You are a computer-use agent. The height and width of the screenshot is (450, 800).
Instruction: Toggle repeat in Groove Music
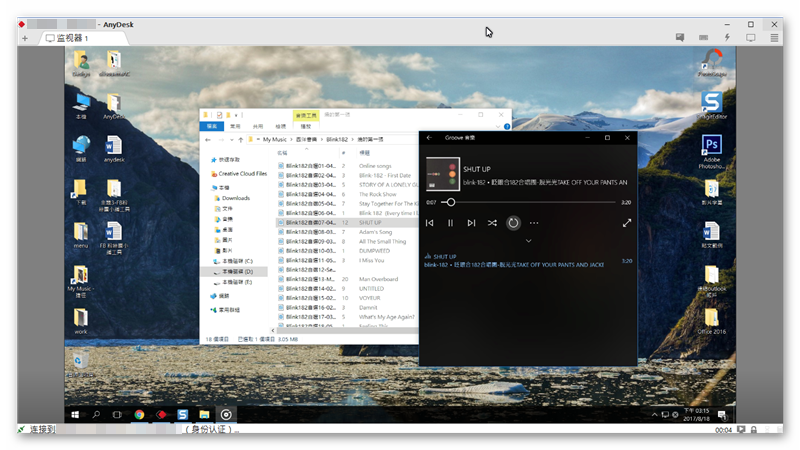pyautogui.click(x=513, y=223)
